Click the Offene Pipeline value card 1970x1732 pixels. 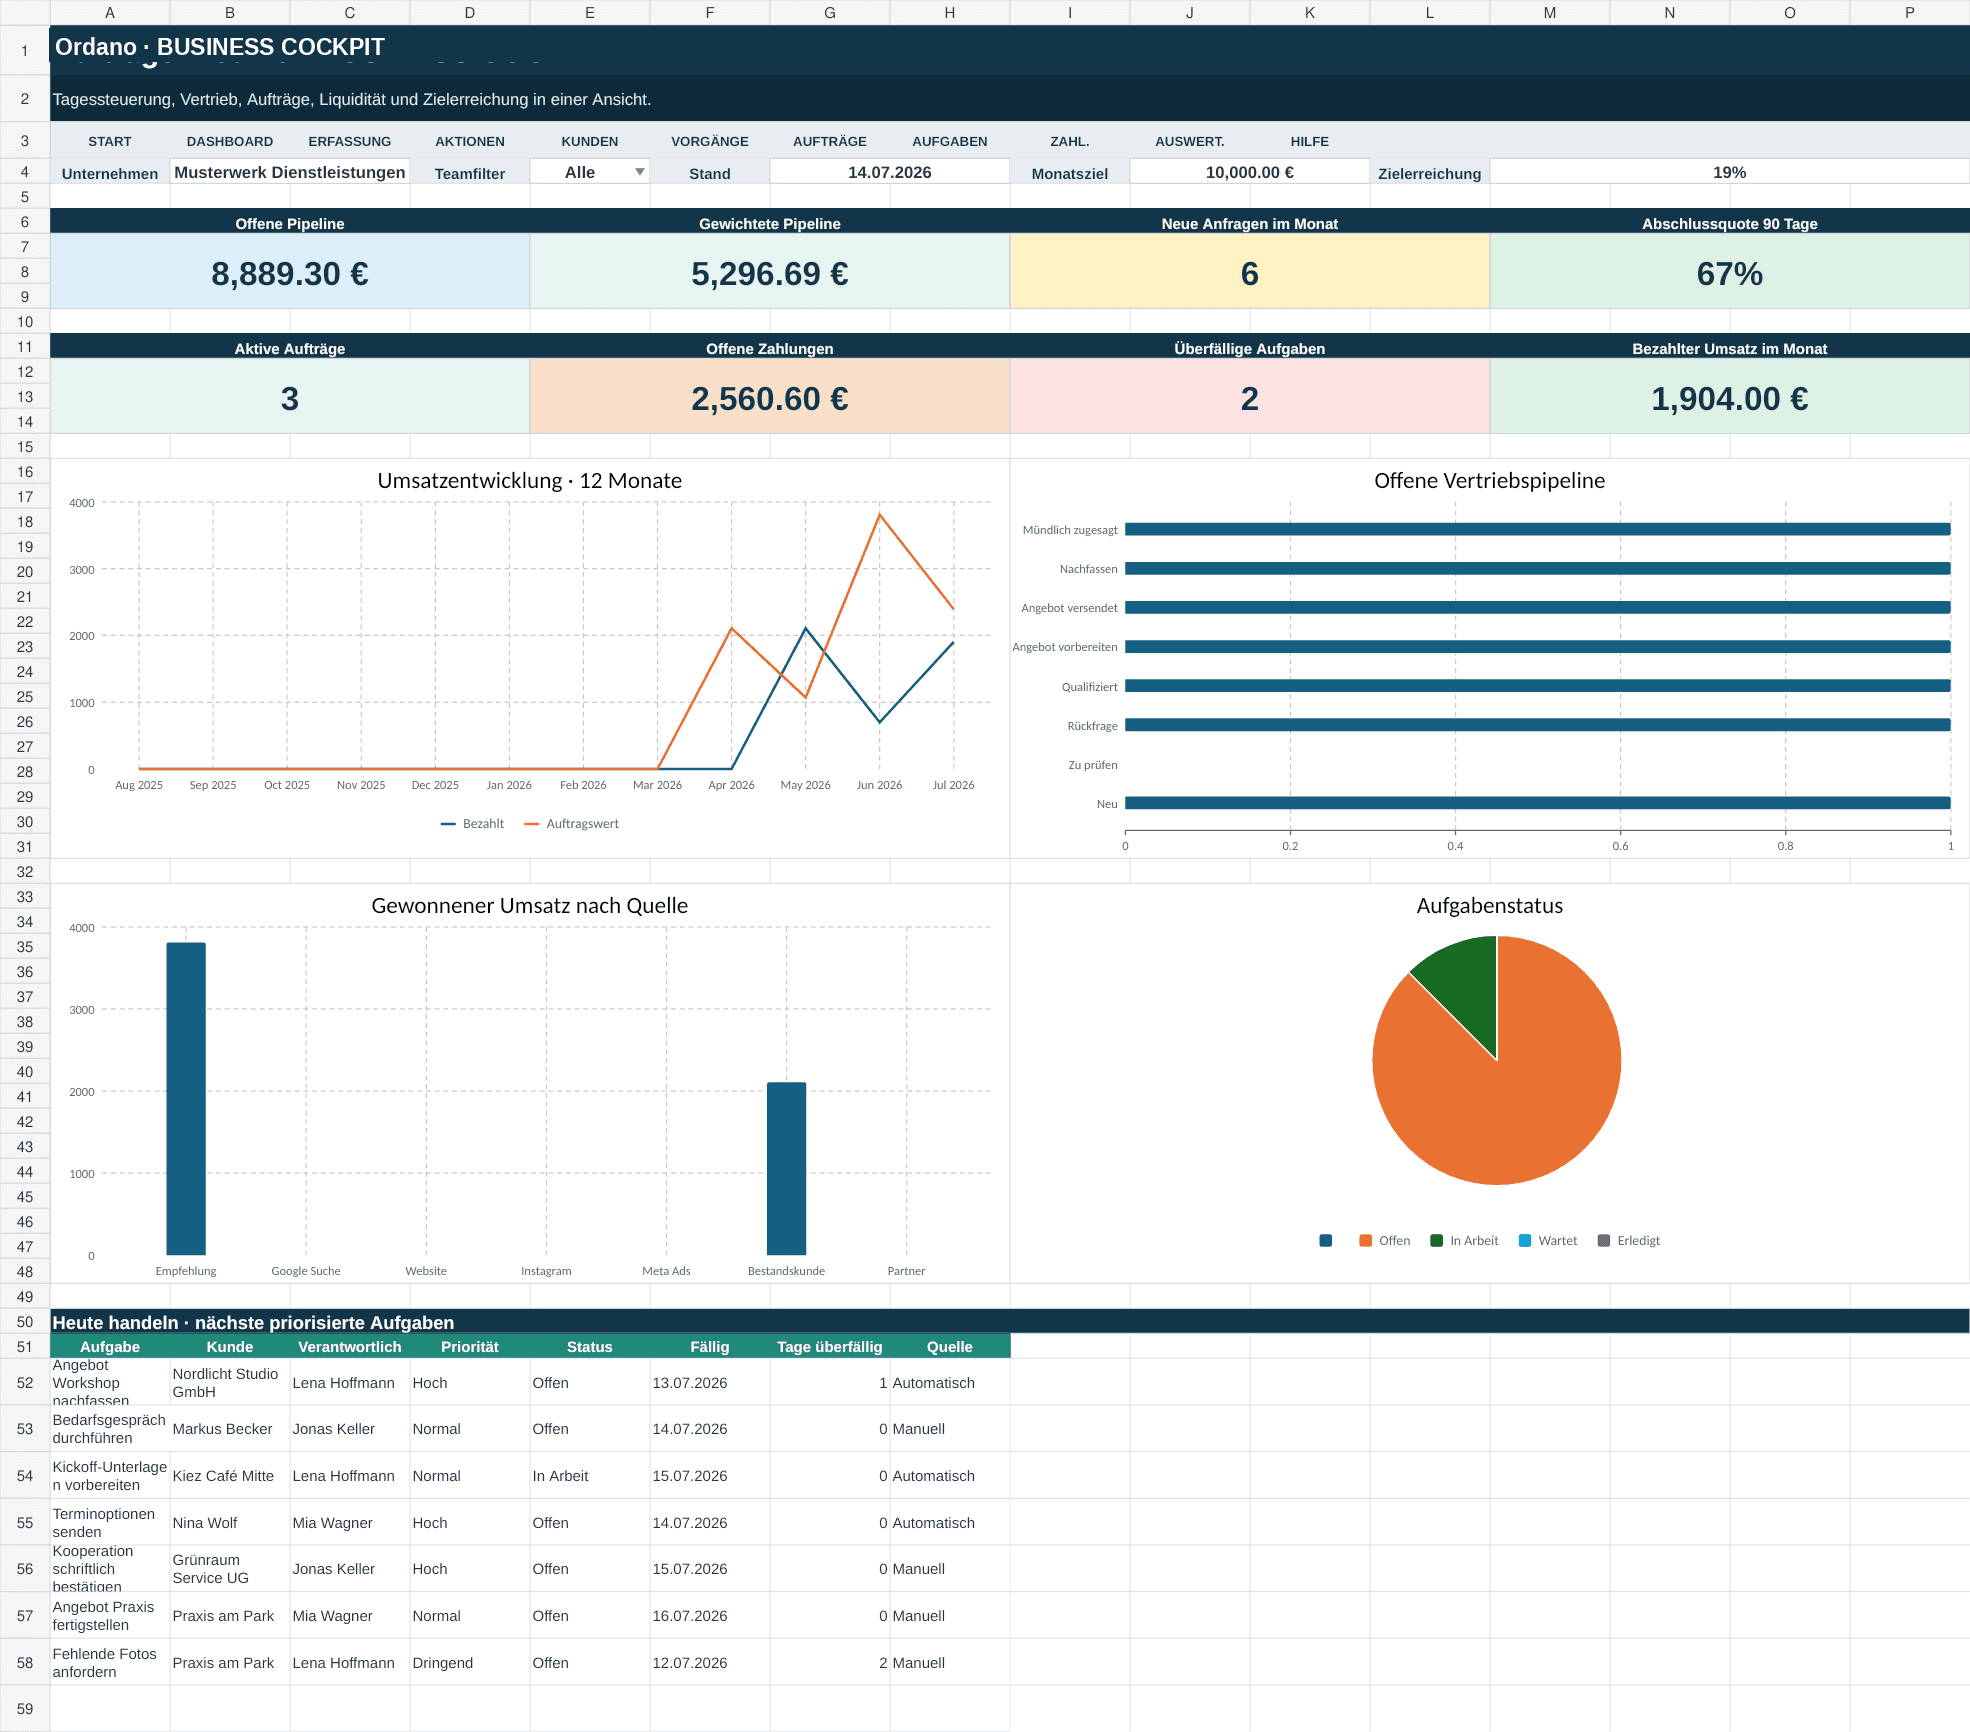290,272
